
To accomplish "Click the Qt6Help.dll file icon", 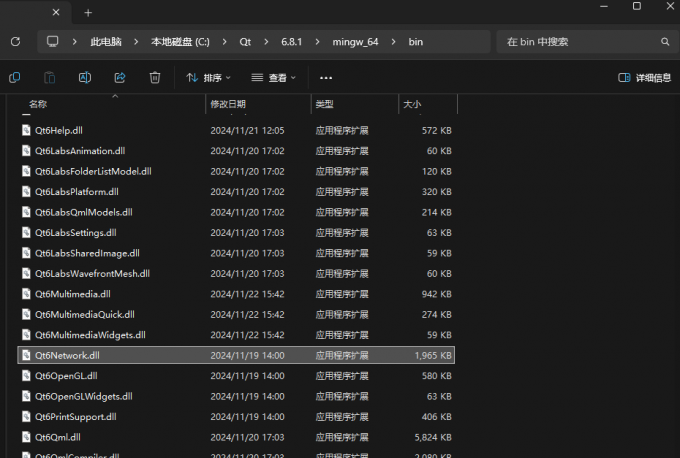I will (27, 130).
